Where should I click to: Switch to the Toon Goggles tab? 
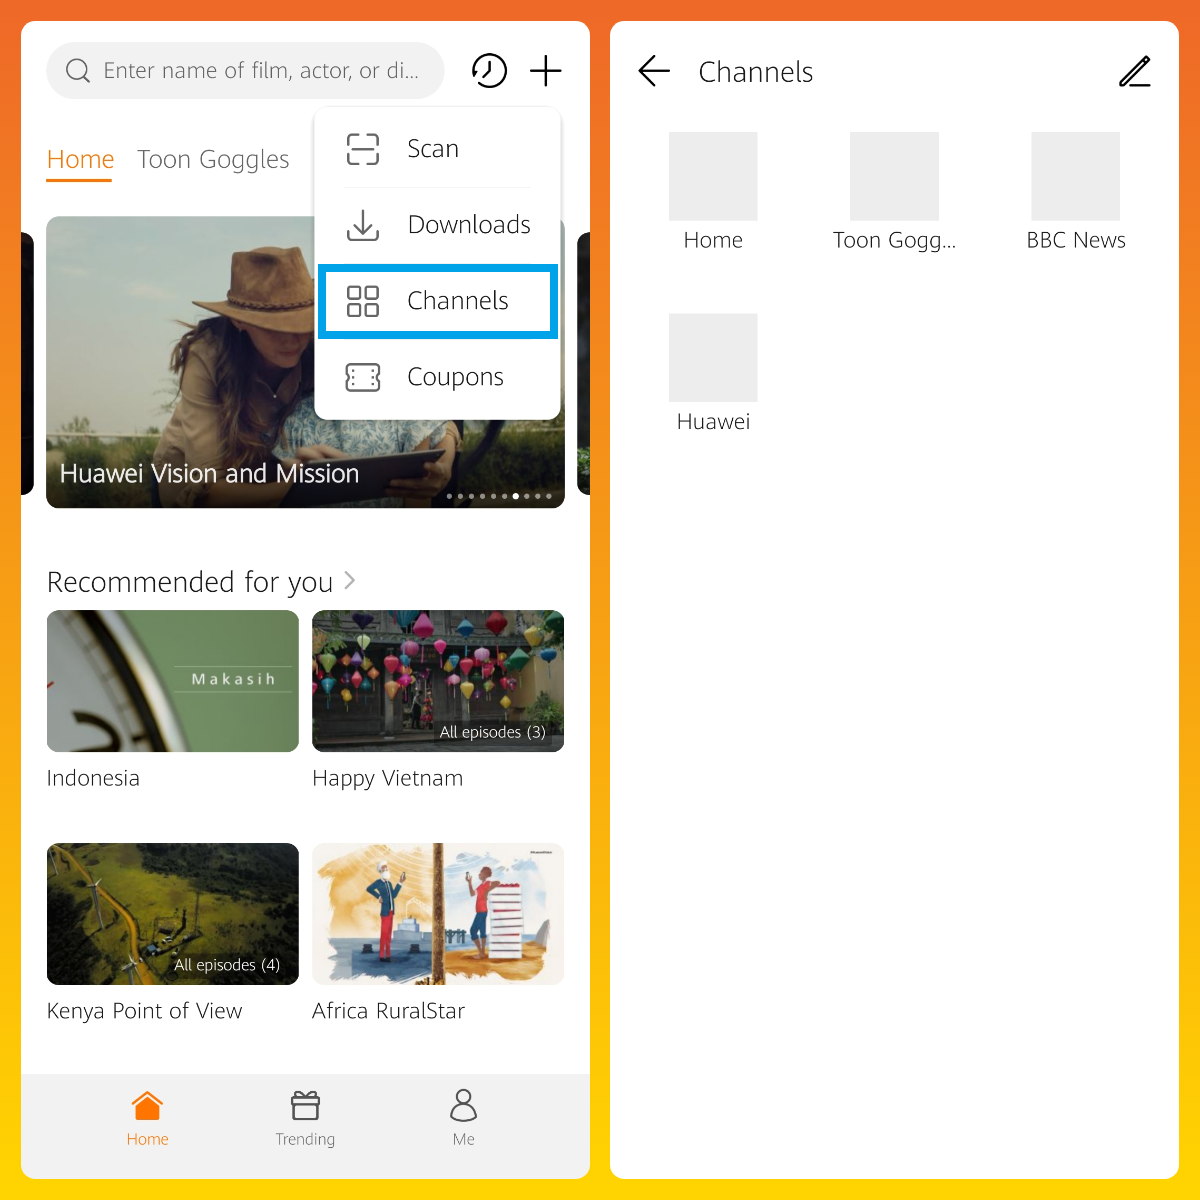213,160
